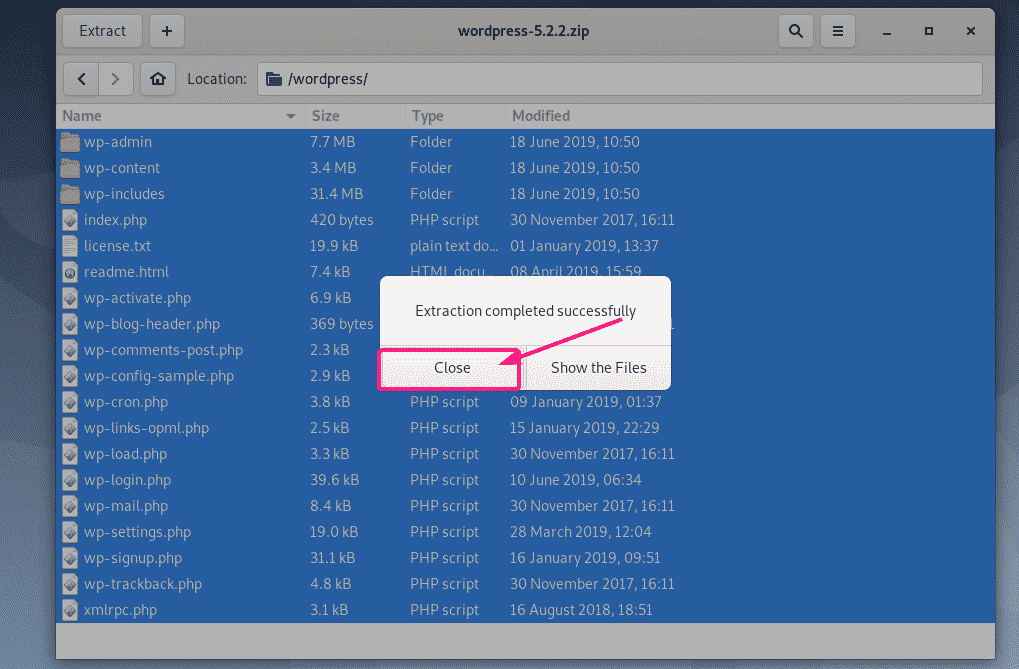Select the wp-trackback.php filename
Viewport: 1019px width, 669px height.
point(143,584)
